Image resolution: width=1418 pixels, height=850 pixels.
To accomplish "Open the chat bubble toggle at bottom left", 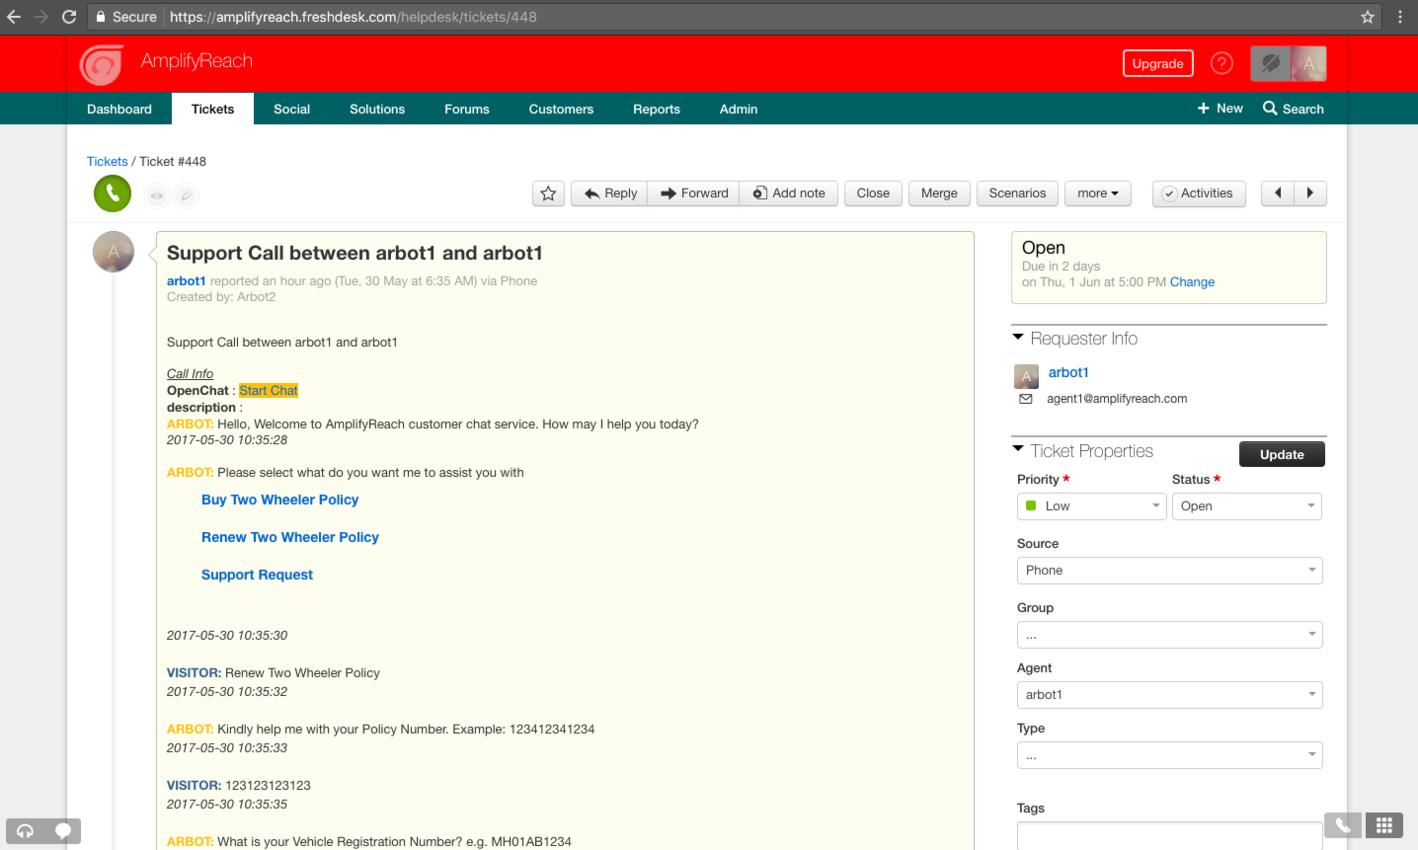I will click(63, 831).
